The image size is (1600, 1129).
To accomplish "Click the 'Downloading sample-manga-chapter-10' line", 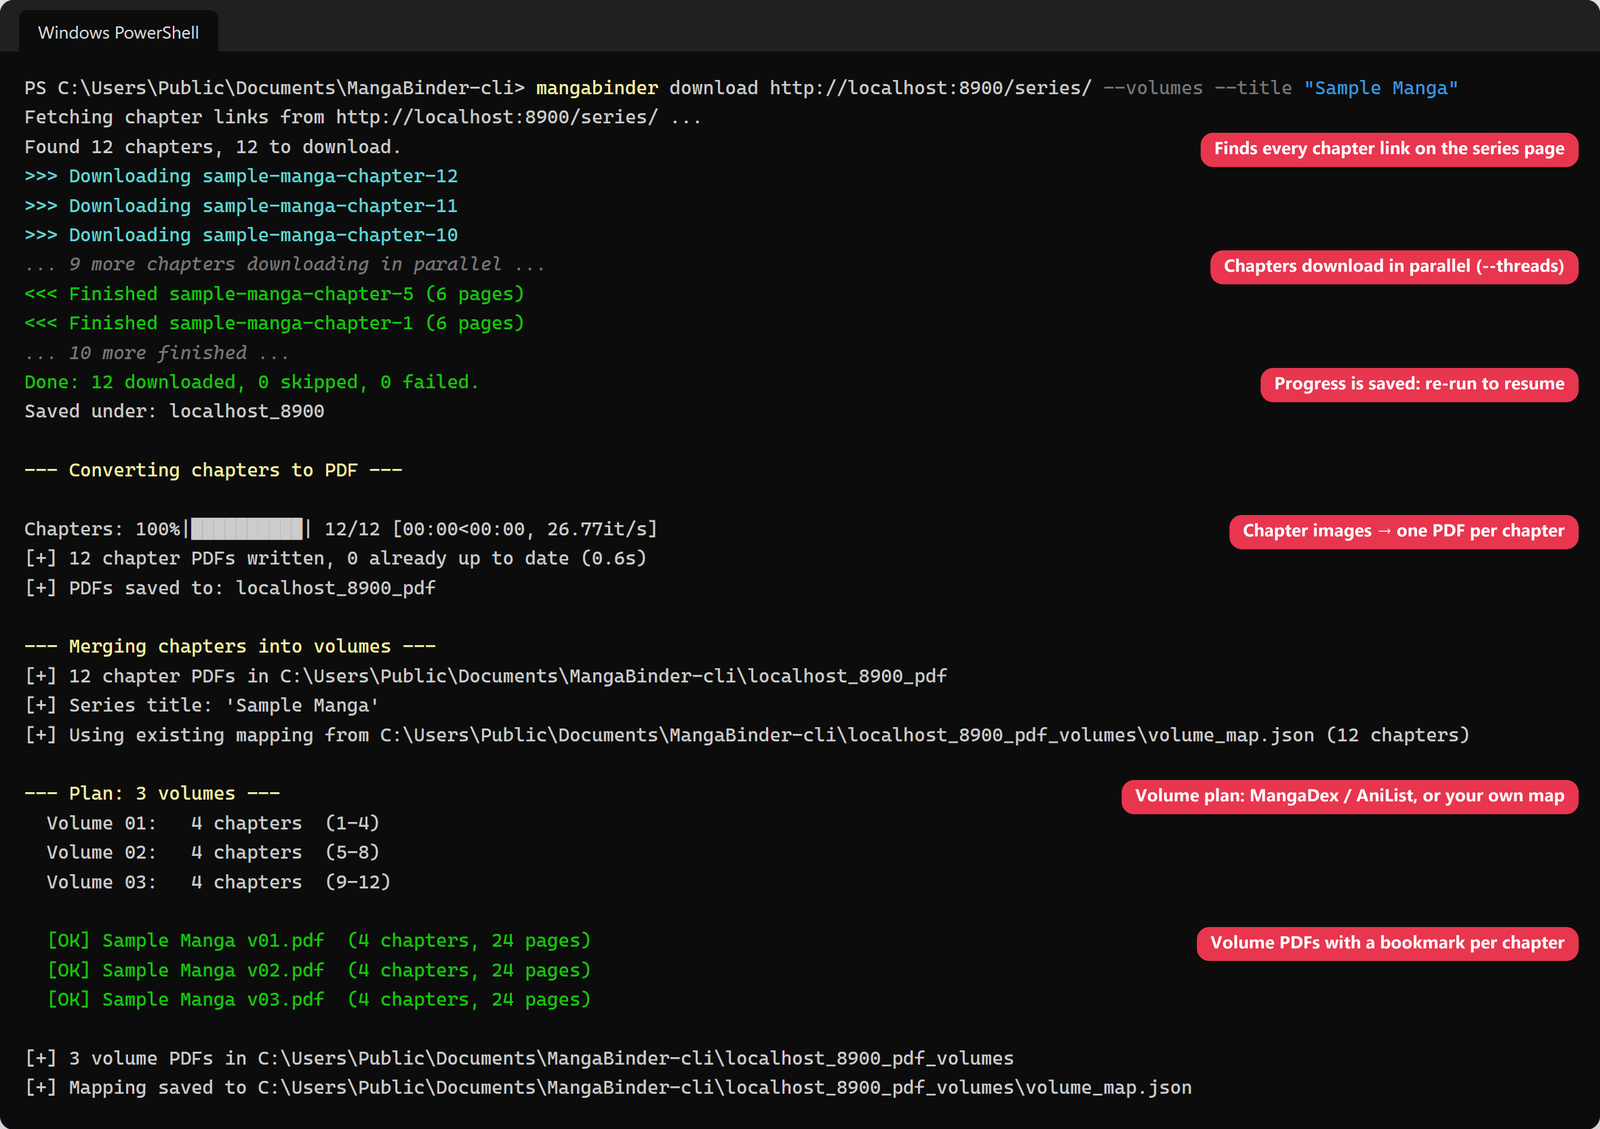I will tap(241, 235).
